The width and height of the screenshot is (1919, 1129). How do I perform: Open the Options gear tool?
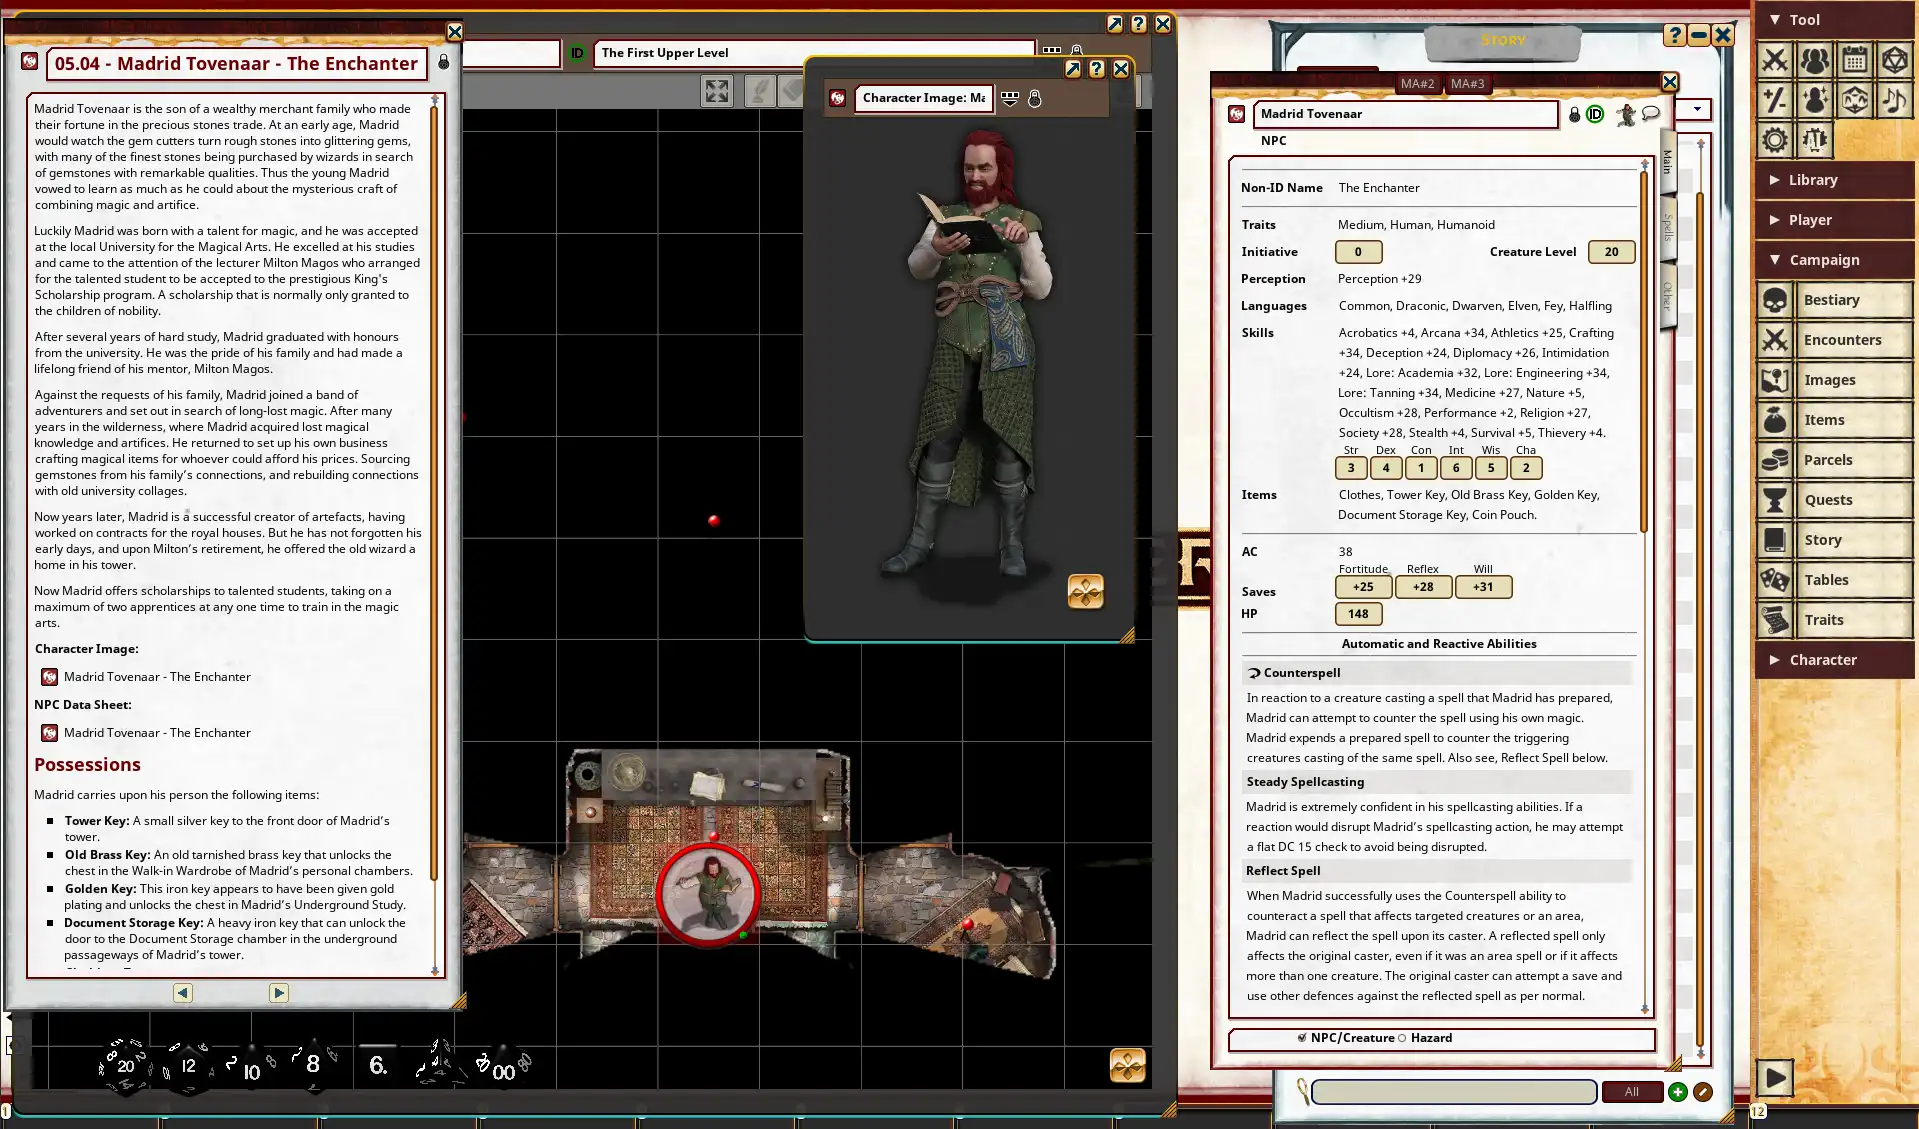click(x=1775, y=140)
